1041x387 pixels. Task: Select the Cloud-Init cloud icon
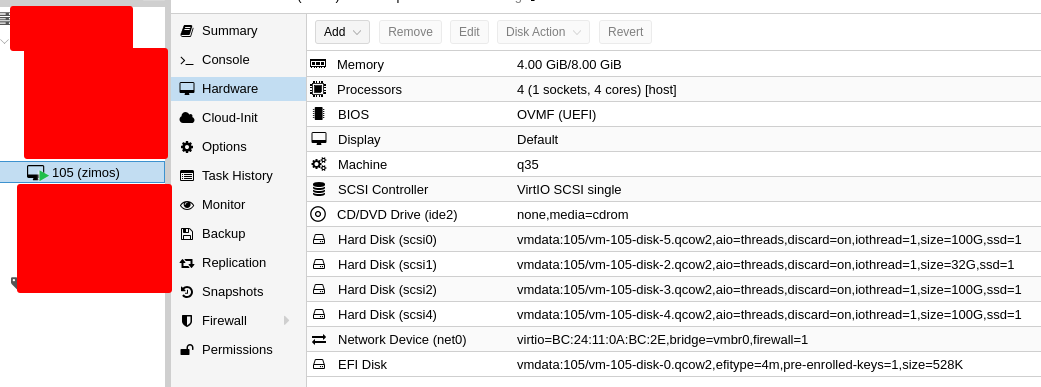(187, 117)
